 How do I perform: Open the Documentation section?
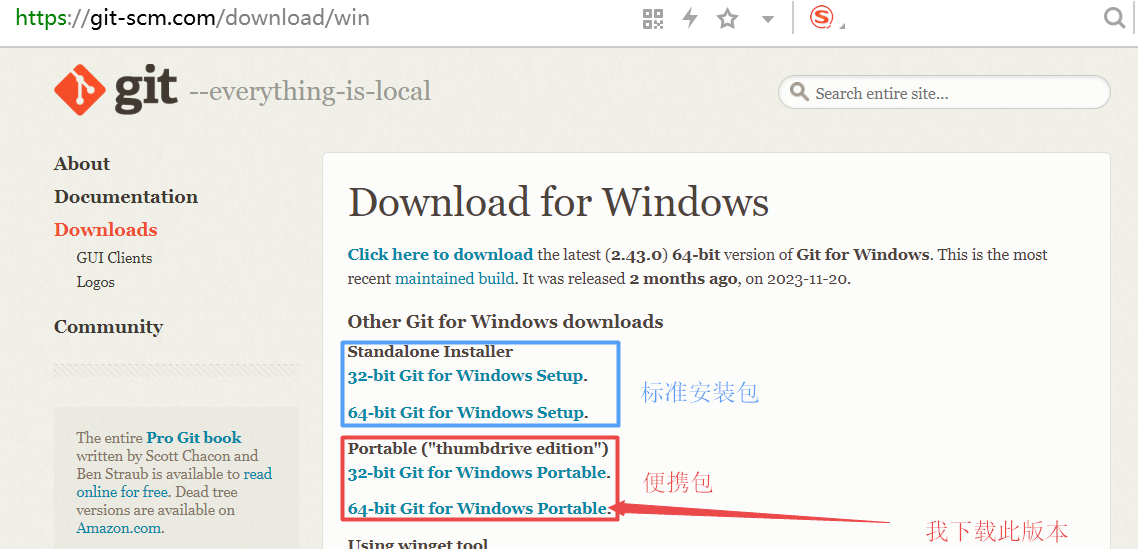pos(126,197)
